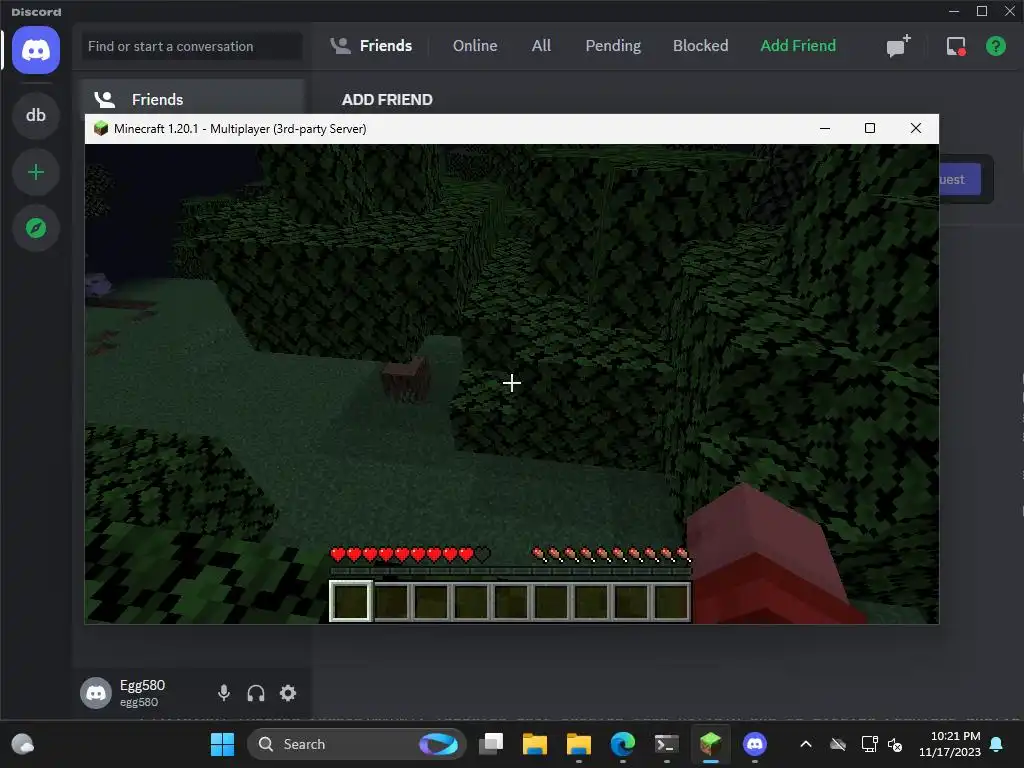Switch to the Blocked tab
This screenshot has height=768, width=1024.
[x=700, y=46]
